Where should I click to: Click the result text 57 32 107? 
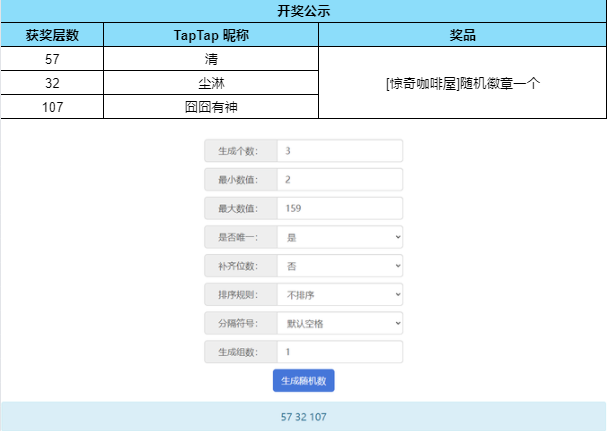point(304,417)
